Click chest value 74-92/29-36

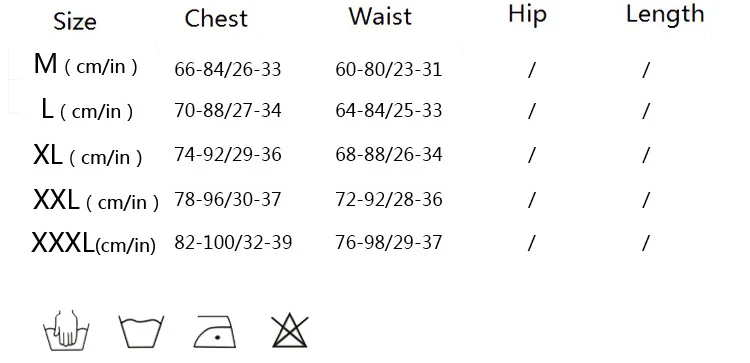click(228, 154)
